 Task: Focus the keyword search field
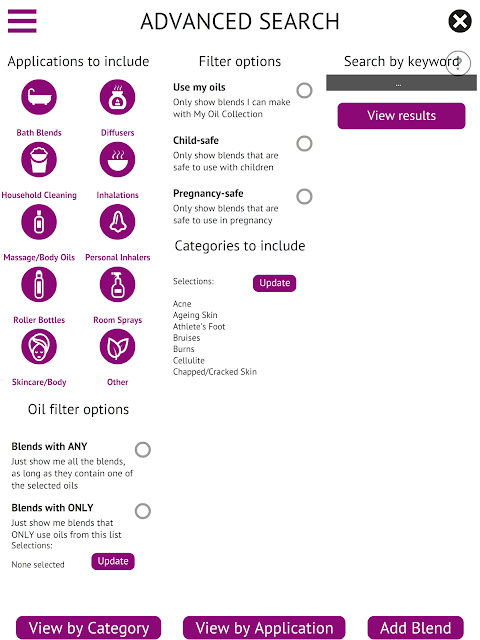pyautogui.click(x=401, y=83)
